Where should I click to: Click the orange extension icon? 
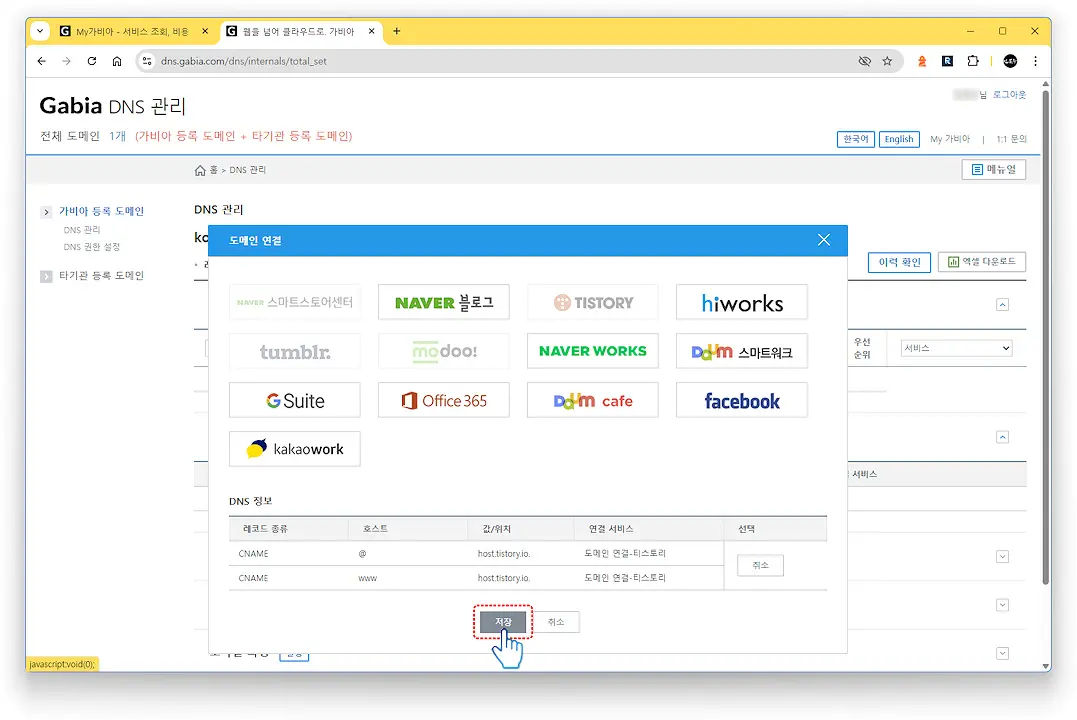pyautogui.click(x=922, y=61)
